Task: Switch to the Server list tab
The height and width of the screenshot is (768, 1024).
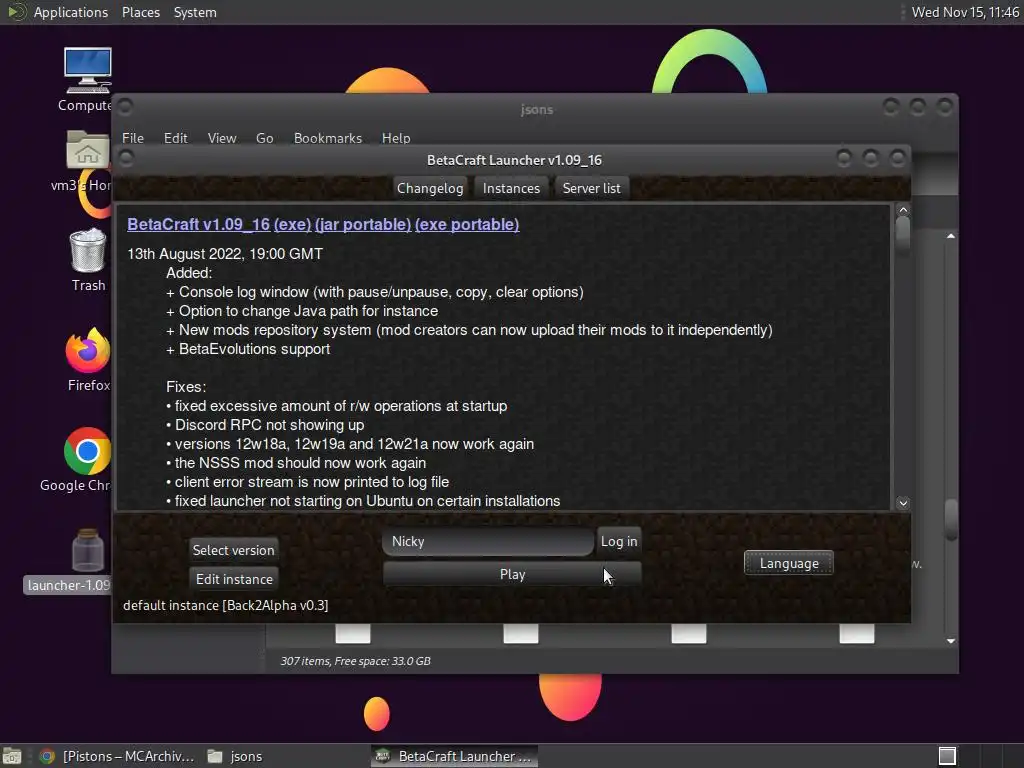Action: coord(592,188)
